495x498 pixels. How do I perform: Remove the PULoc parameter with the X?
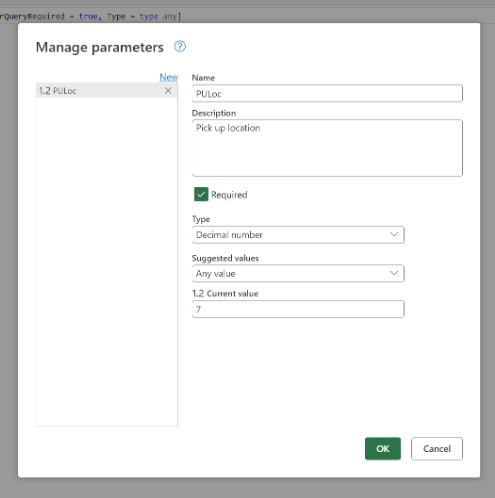point(168,90)
